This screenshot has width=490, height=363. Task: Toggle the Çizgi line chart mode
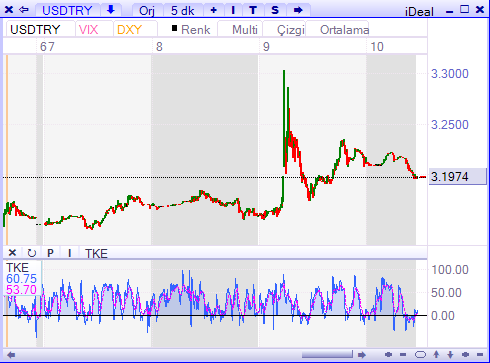pyautogui.click(x=291, y=30)
